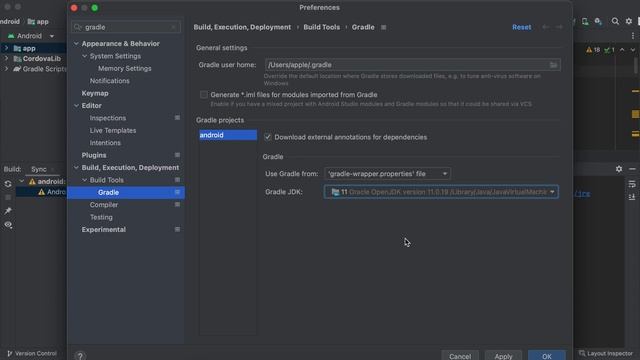Click the Sync refresh icon in Build panel
The height and width of the screenshot is (360, 640).
(x=8, y=184)
